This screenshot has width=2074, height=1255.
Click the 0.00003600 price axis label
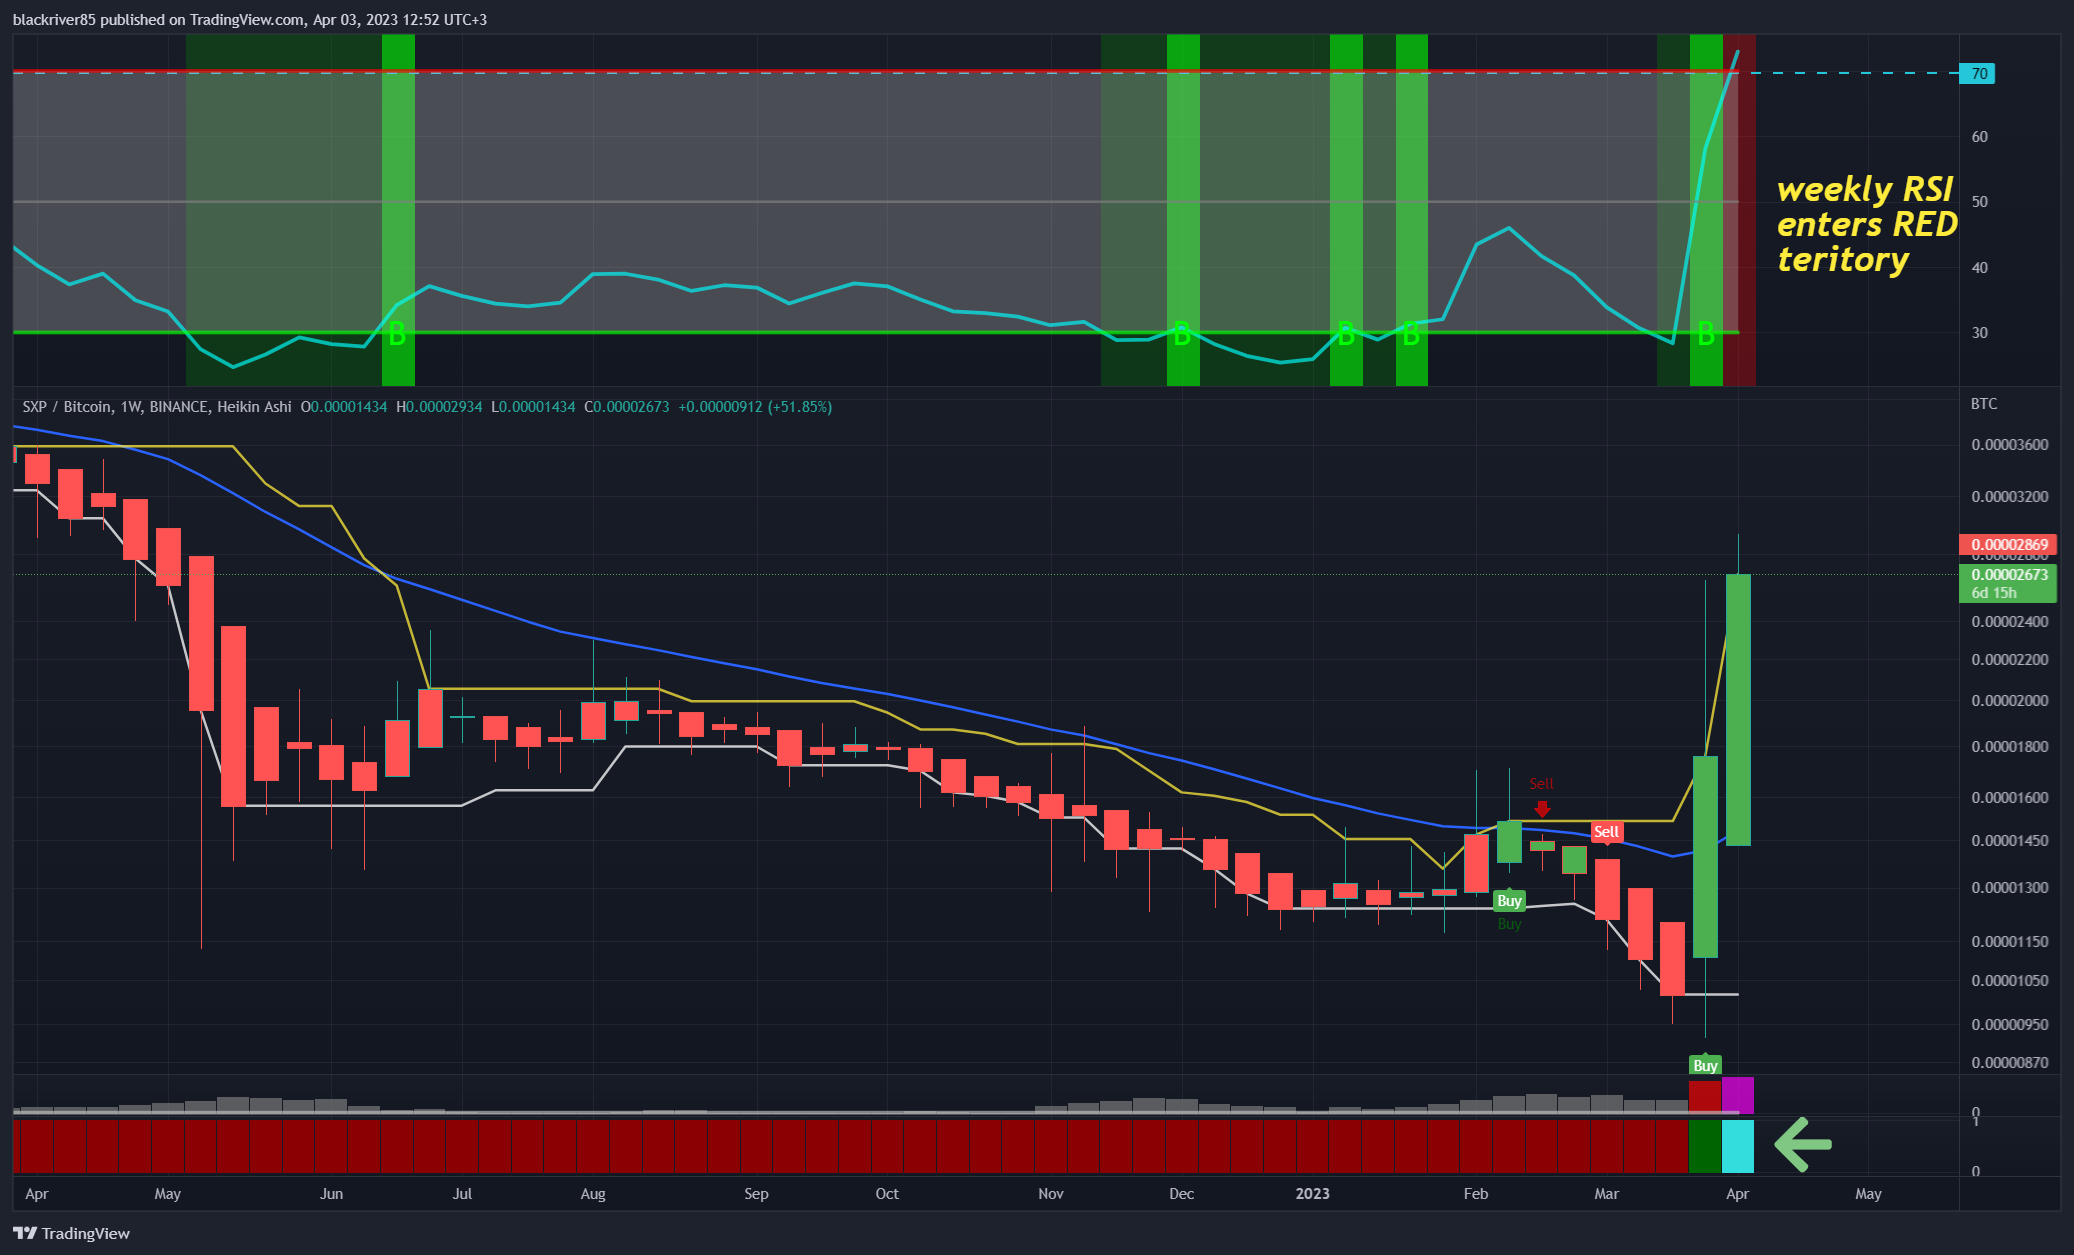[x=2010, y=444]
